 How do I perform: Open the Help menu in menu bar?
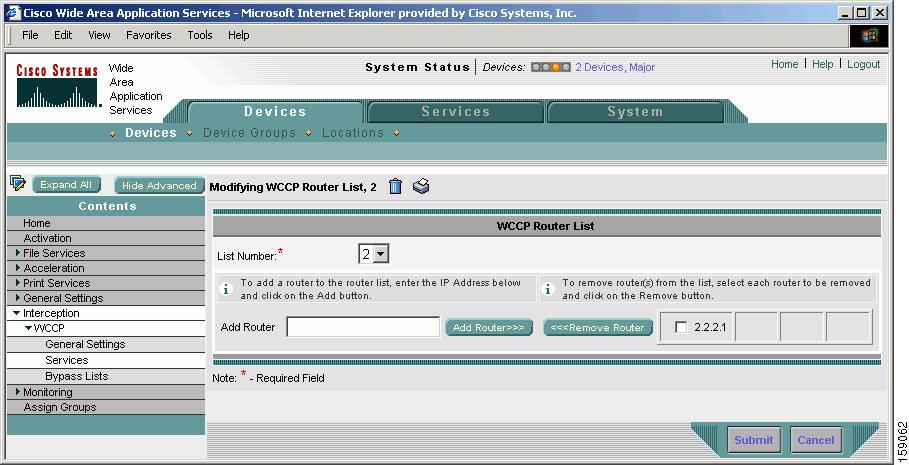238,35
